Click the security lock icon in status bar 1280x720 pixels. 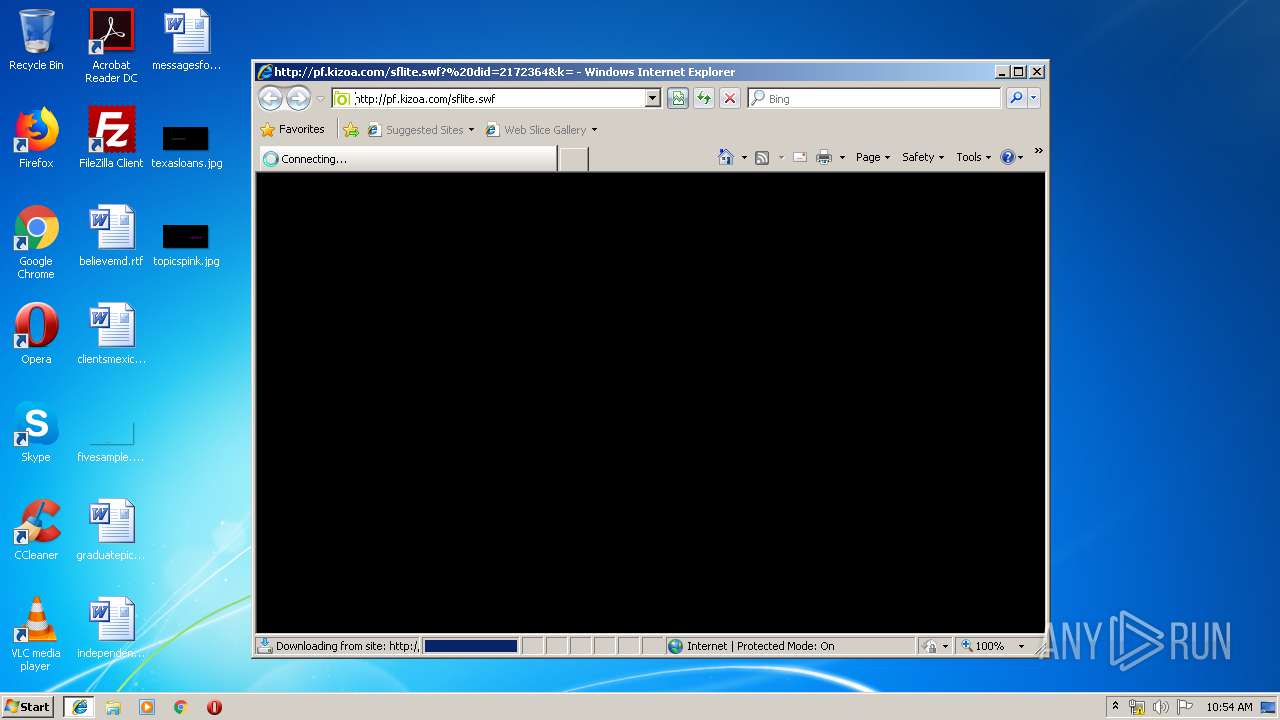click(930, 646)
